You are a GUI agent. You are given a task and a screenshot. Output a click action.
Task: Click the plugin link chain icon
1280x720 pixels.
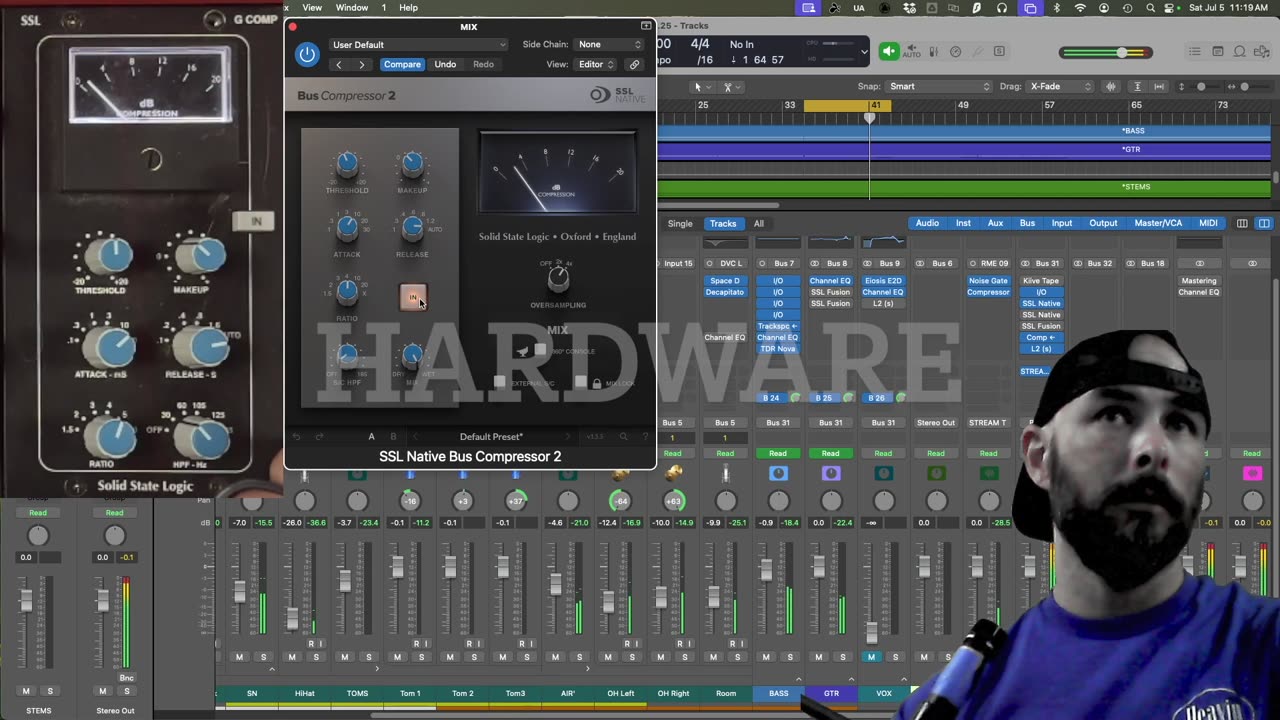click(x=634, y=64)
